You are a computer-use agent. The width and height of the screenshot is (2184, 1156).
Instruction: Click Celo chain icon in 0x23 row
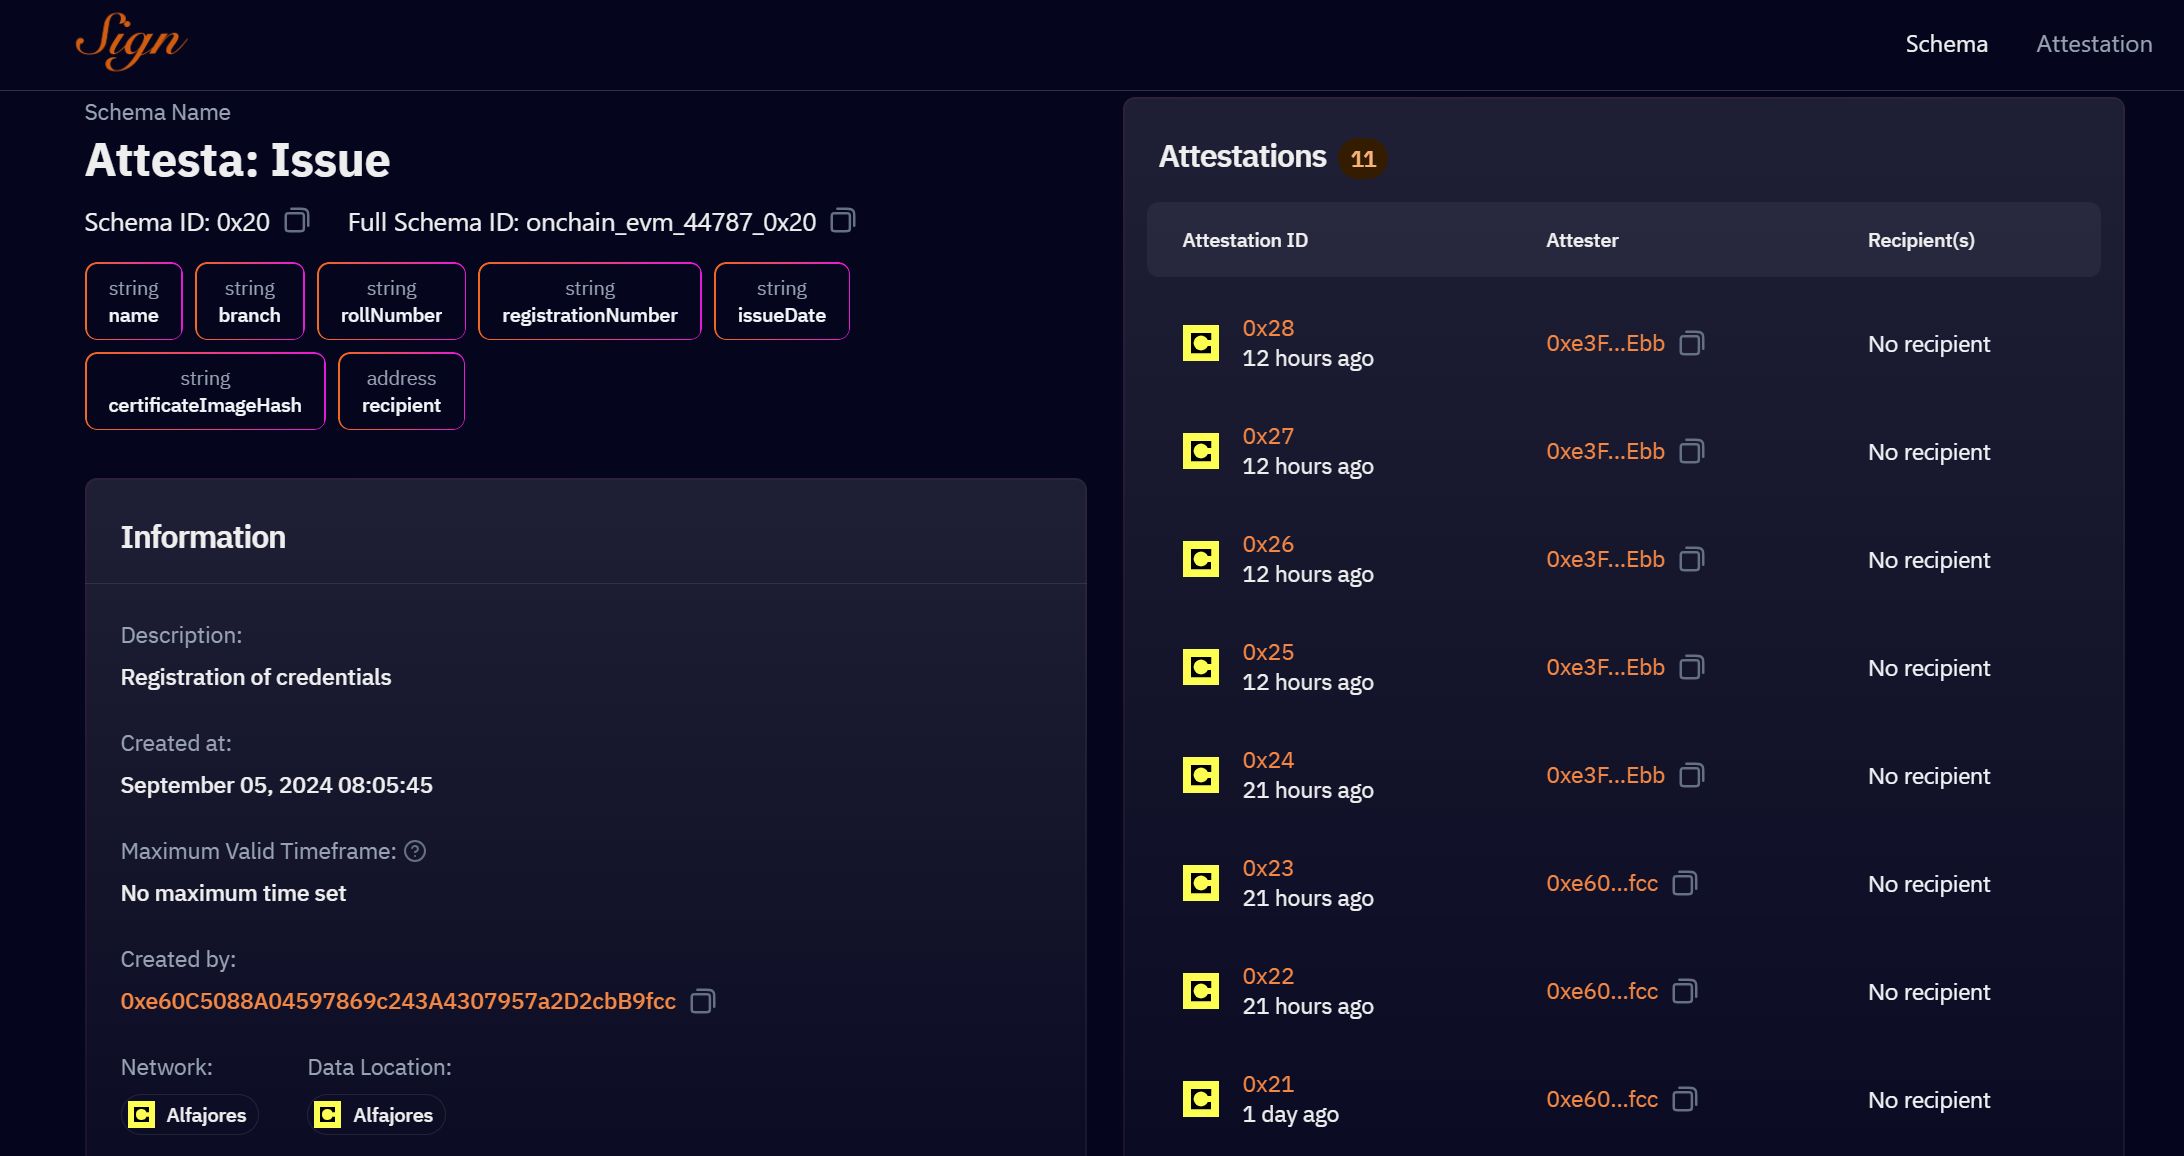[1201, 883]
